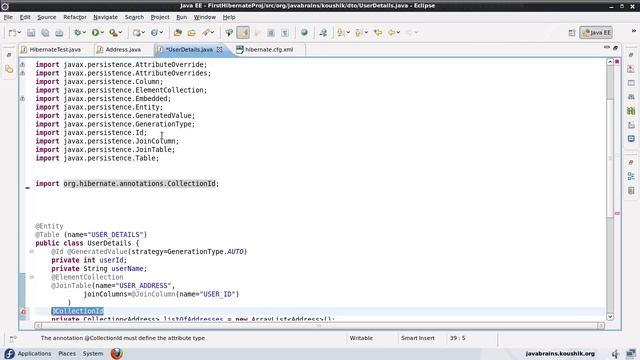640x360 pixels.
Task: Click vertical scrollbar down arrow
Action: (x=610, y=317)
